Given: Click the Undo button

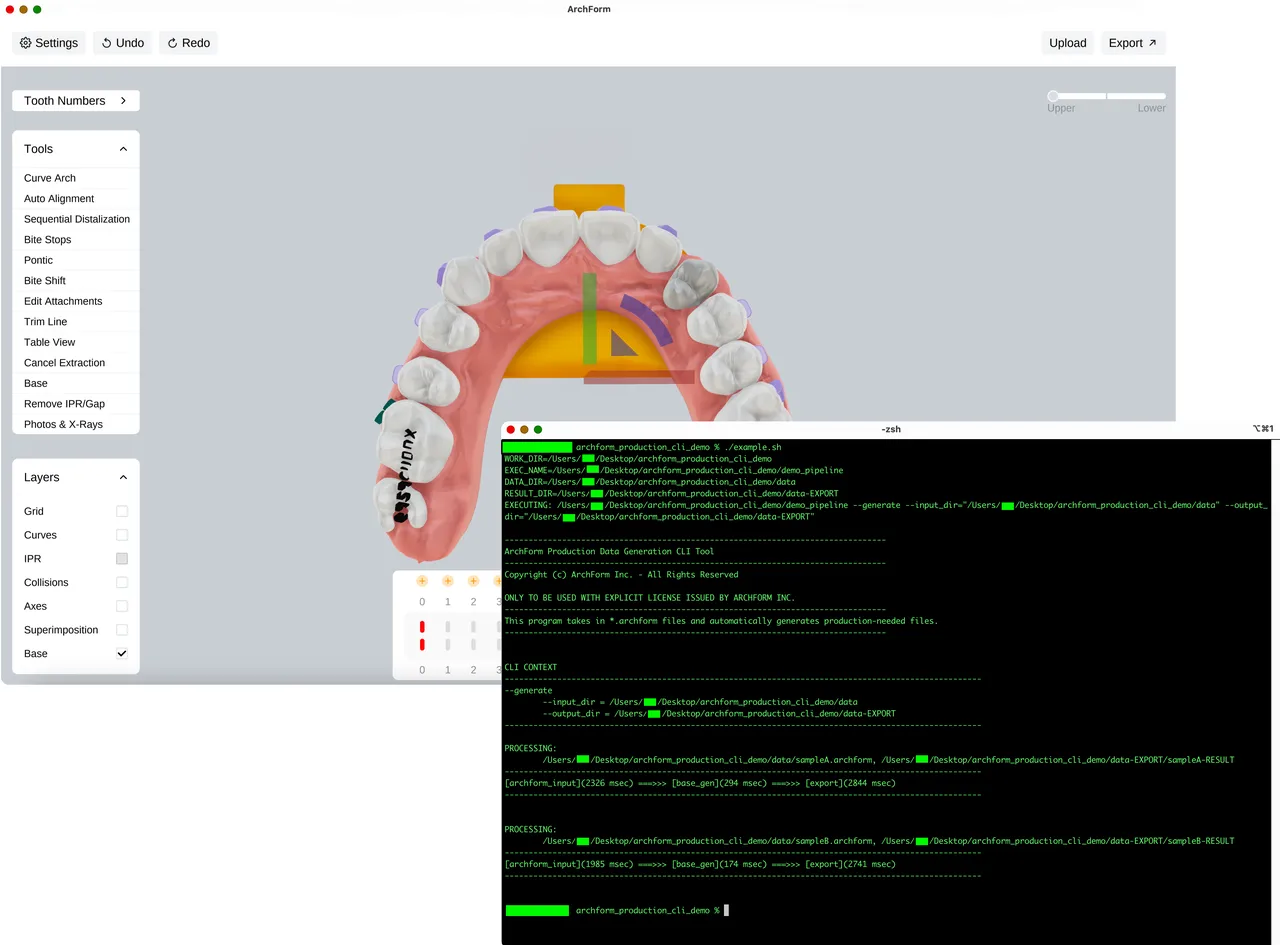Looking at the screenshot, I should 123,43.
